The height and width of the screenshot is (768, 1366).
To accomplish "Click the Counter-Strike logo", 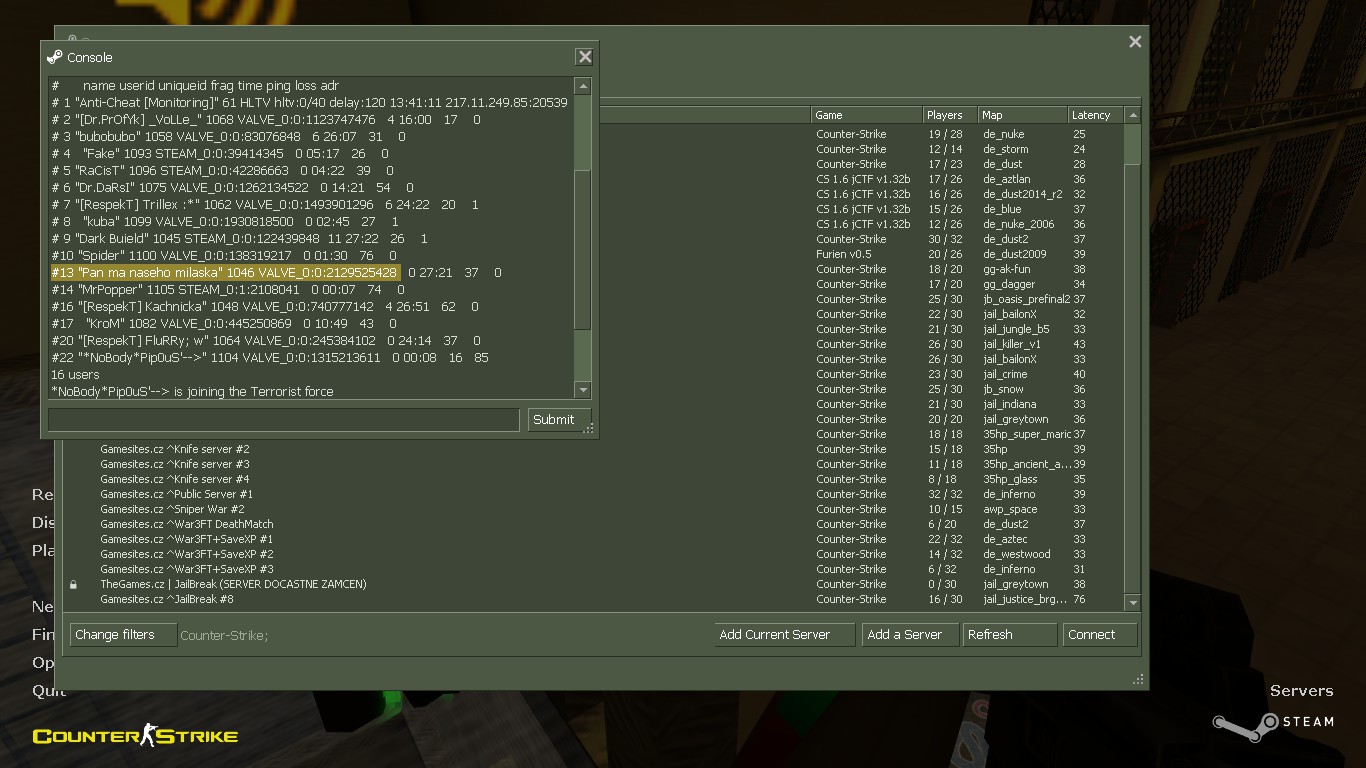I will pyautogui.click(x=135, y=736).
